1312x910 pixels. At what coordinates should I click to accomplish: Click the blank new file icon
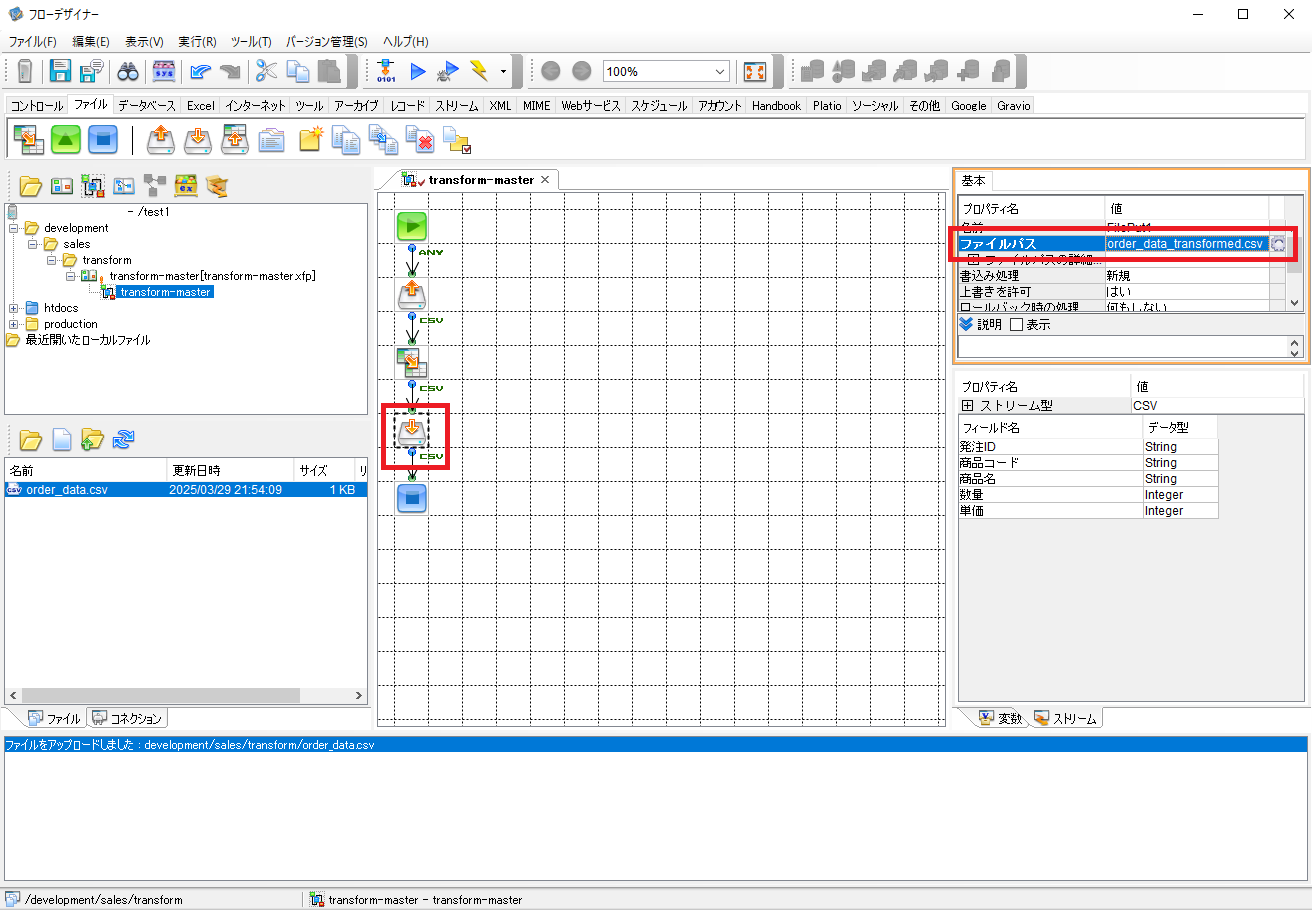[62, 439]
